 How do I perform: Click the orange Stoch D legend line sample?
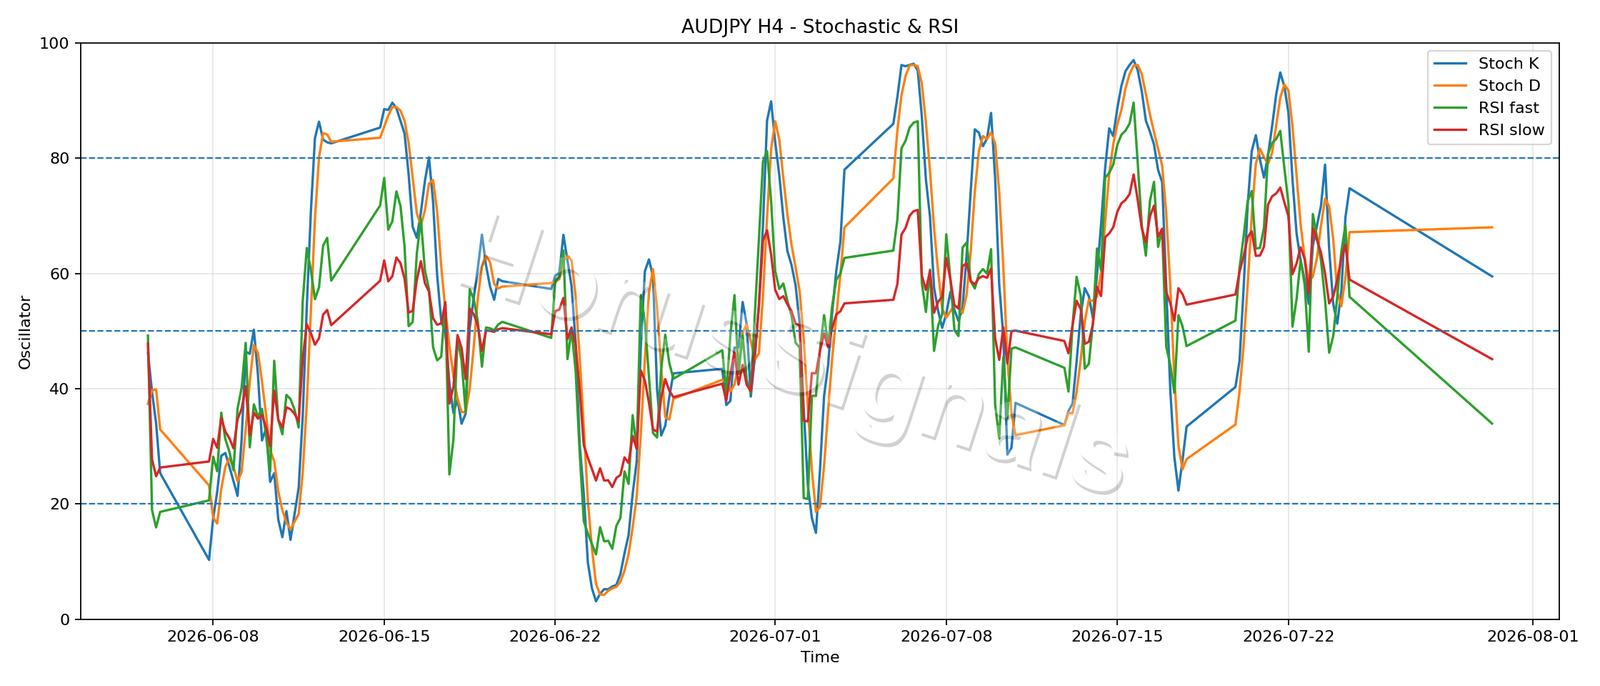(1450, 86)
